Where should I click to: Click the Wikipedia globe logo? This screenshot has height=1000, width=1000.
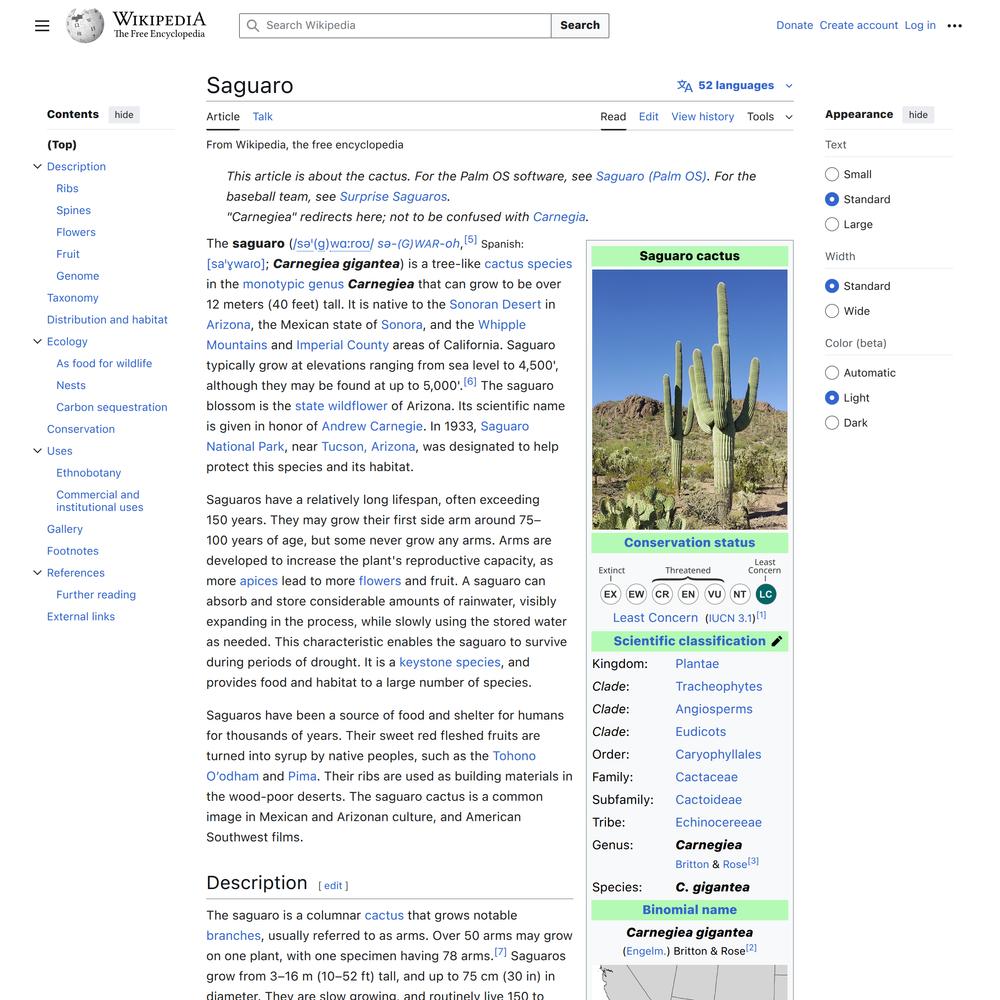85,26
